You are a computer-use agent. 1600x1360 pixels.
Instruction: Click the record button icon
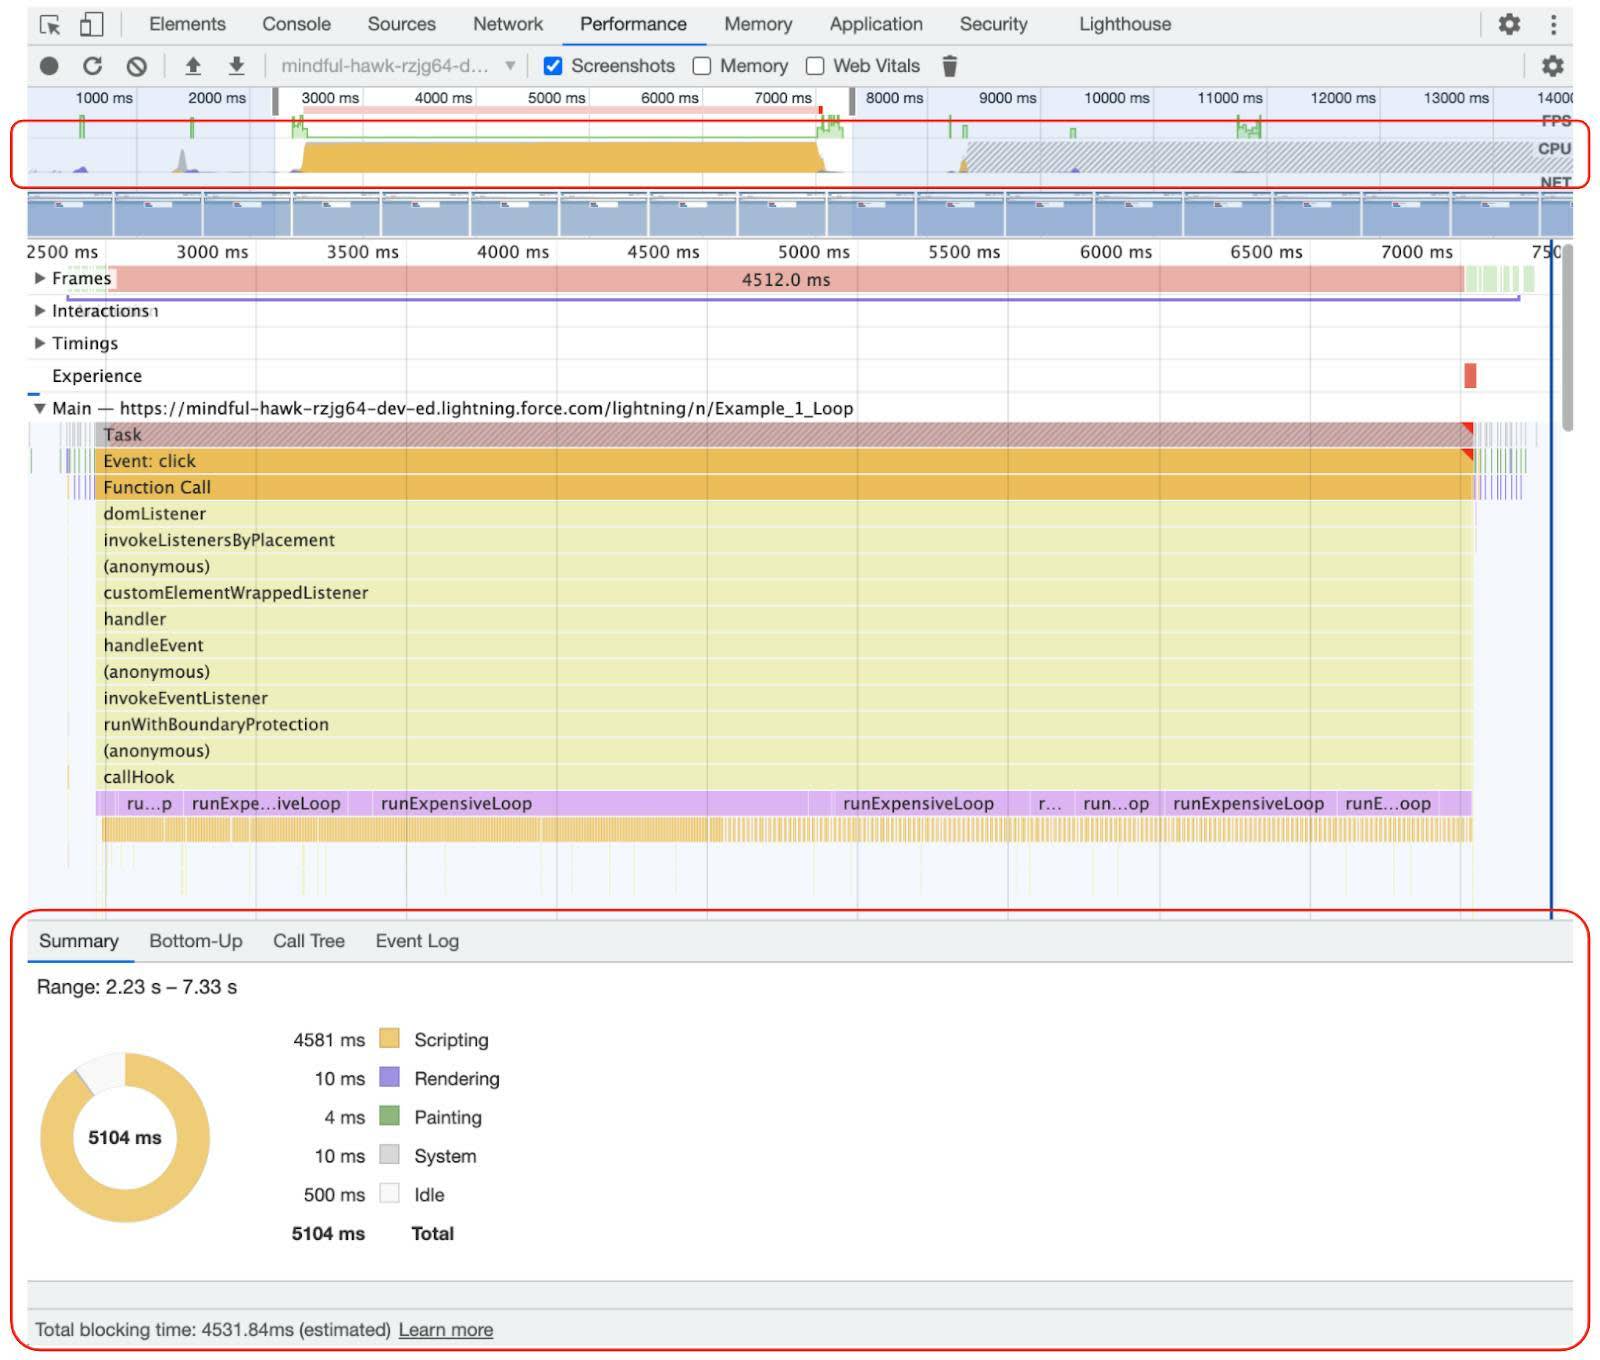tap(49, 66)
